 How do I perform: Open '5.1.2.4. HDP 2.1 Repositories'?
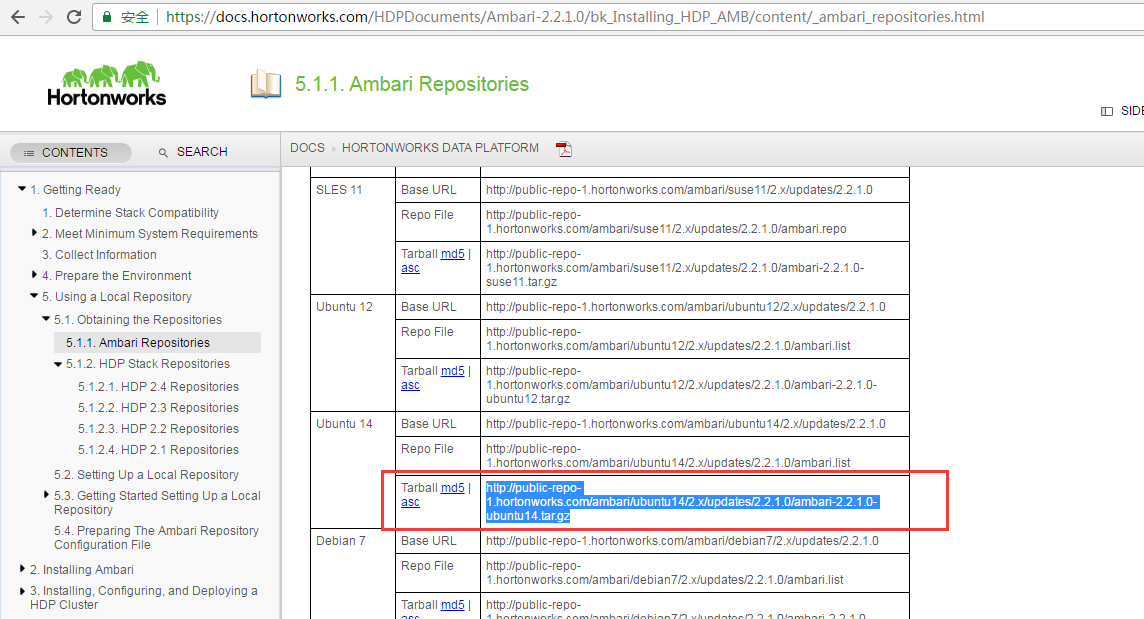[158, 450]
